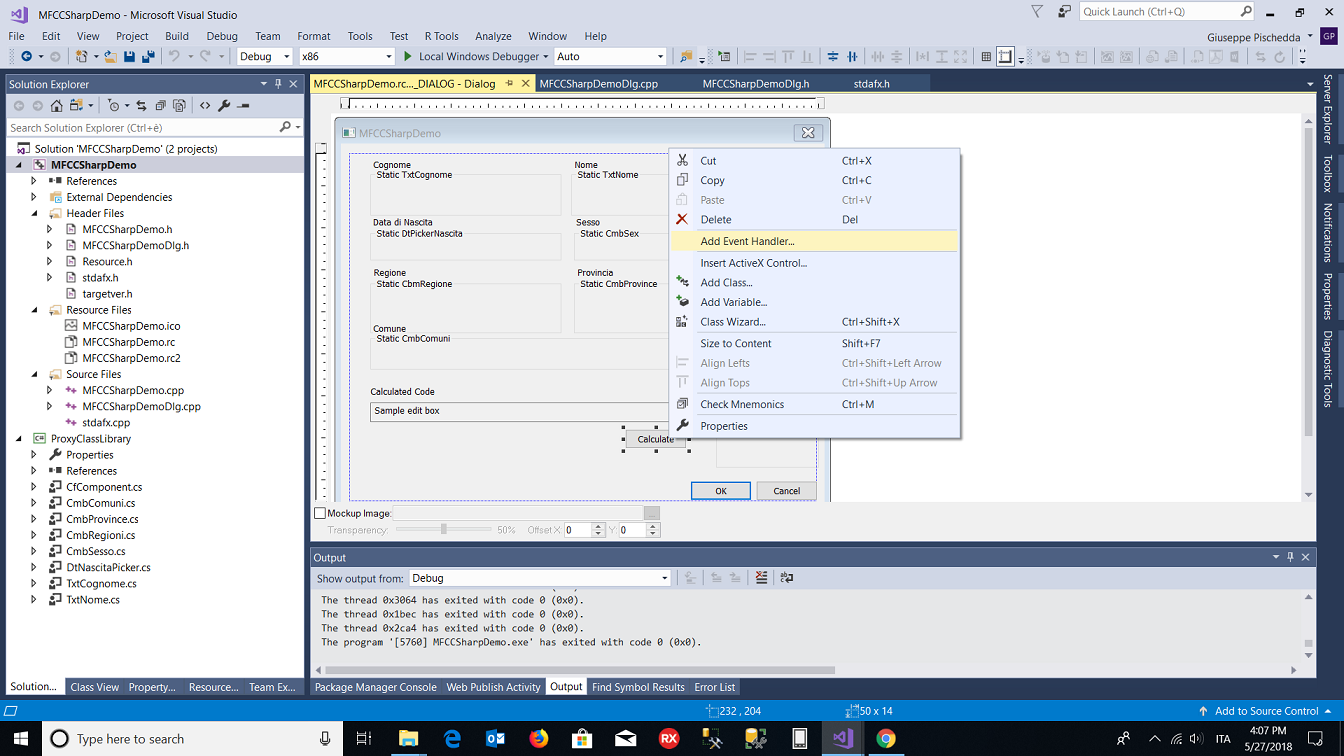Viewport: 1344px width, 756px height.
Task: Open the Outlook taskbar icon
Action: (495, 739)
